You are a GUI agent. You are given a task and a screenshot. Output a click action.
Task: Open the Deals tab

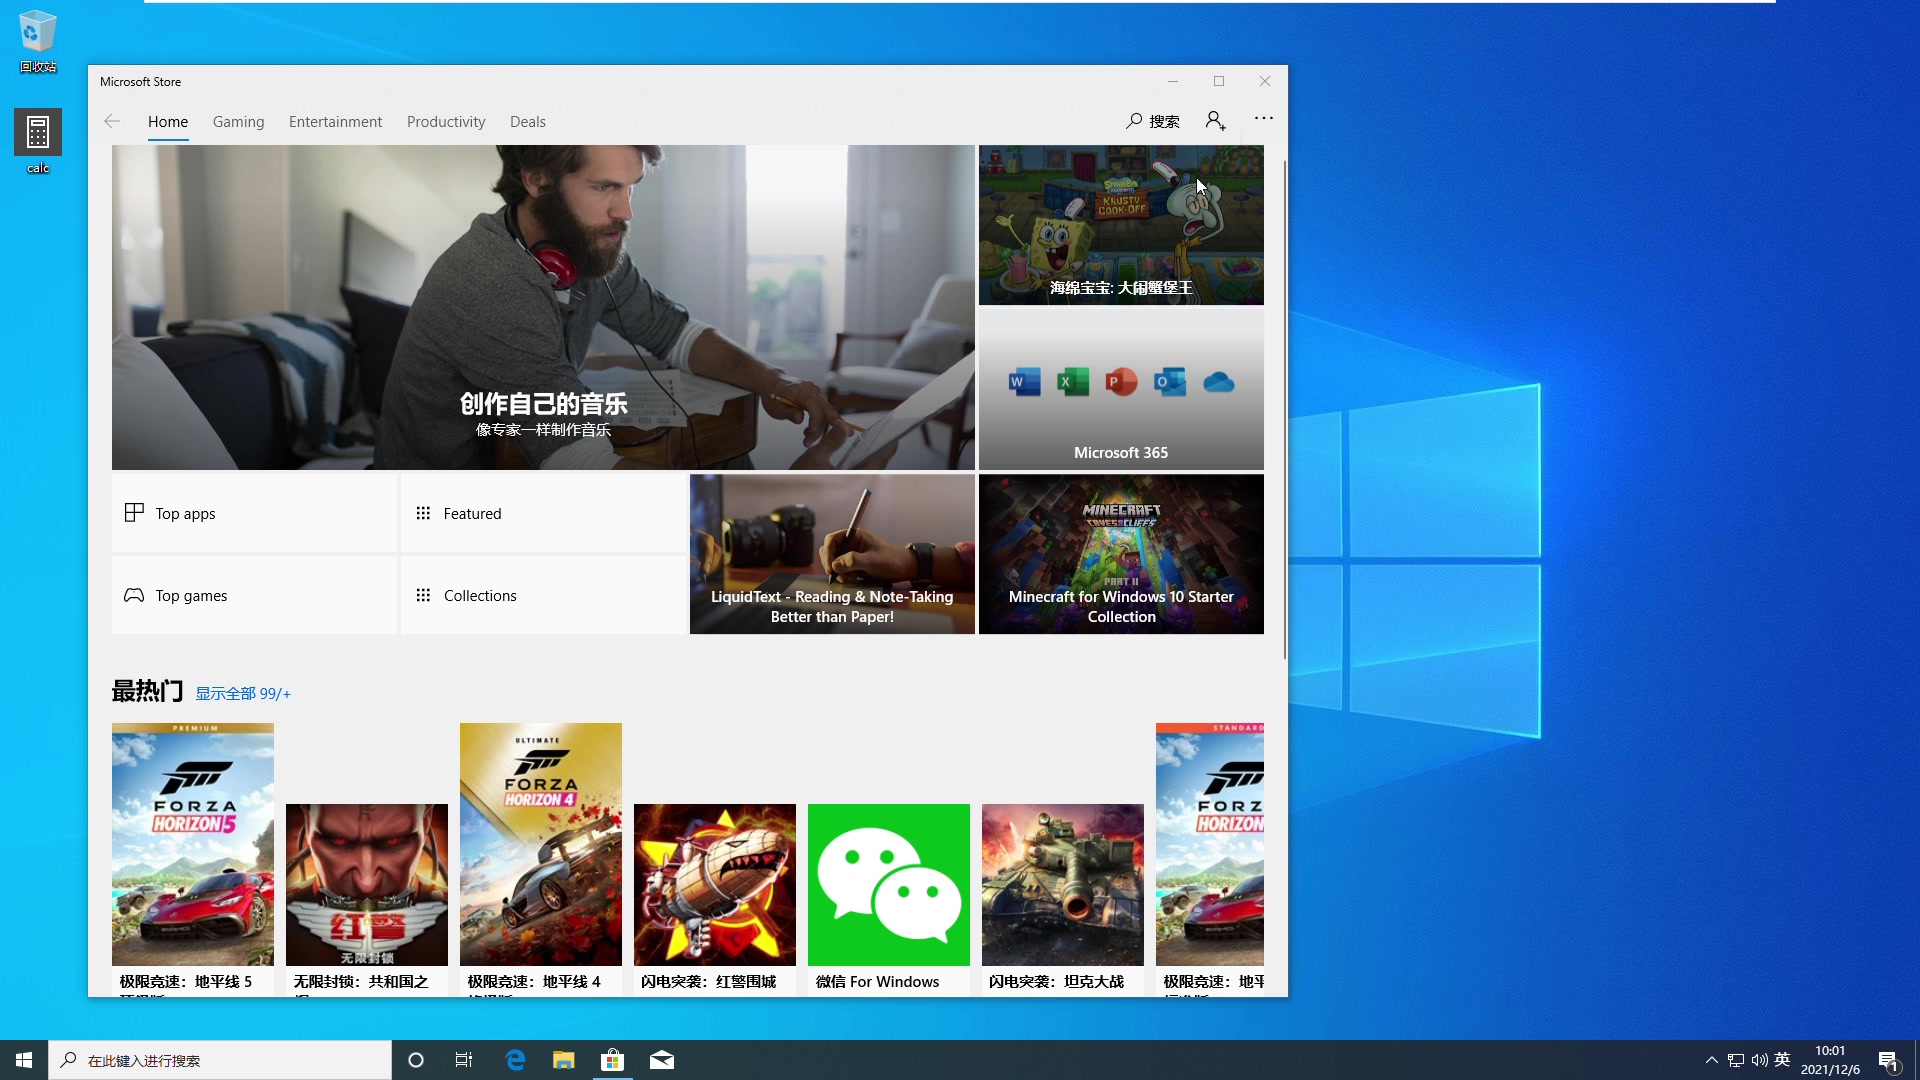(x=528, y=122)
